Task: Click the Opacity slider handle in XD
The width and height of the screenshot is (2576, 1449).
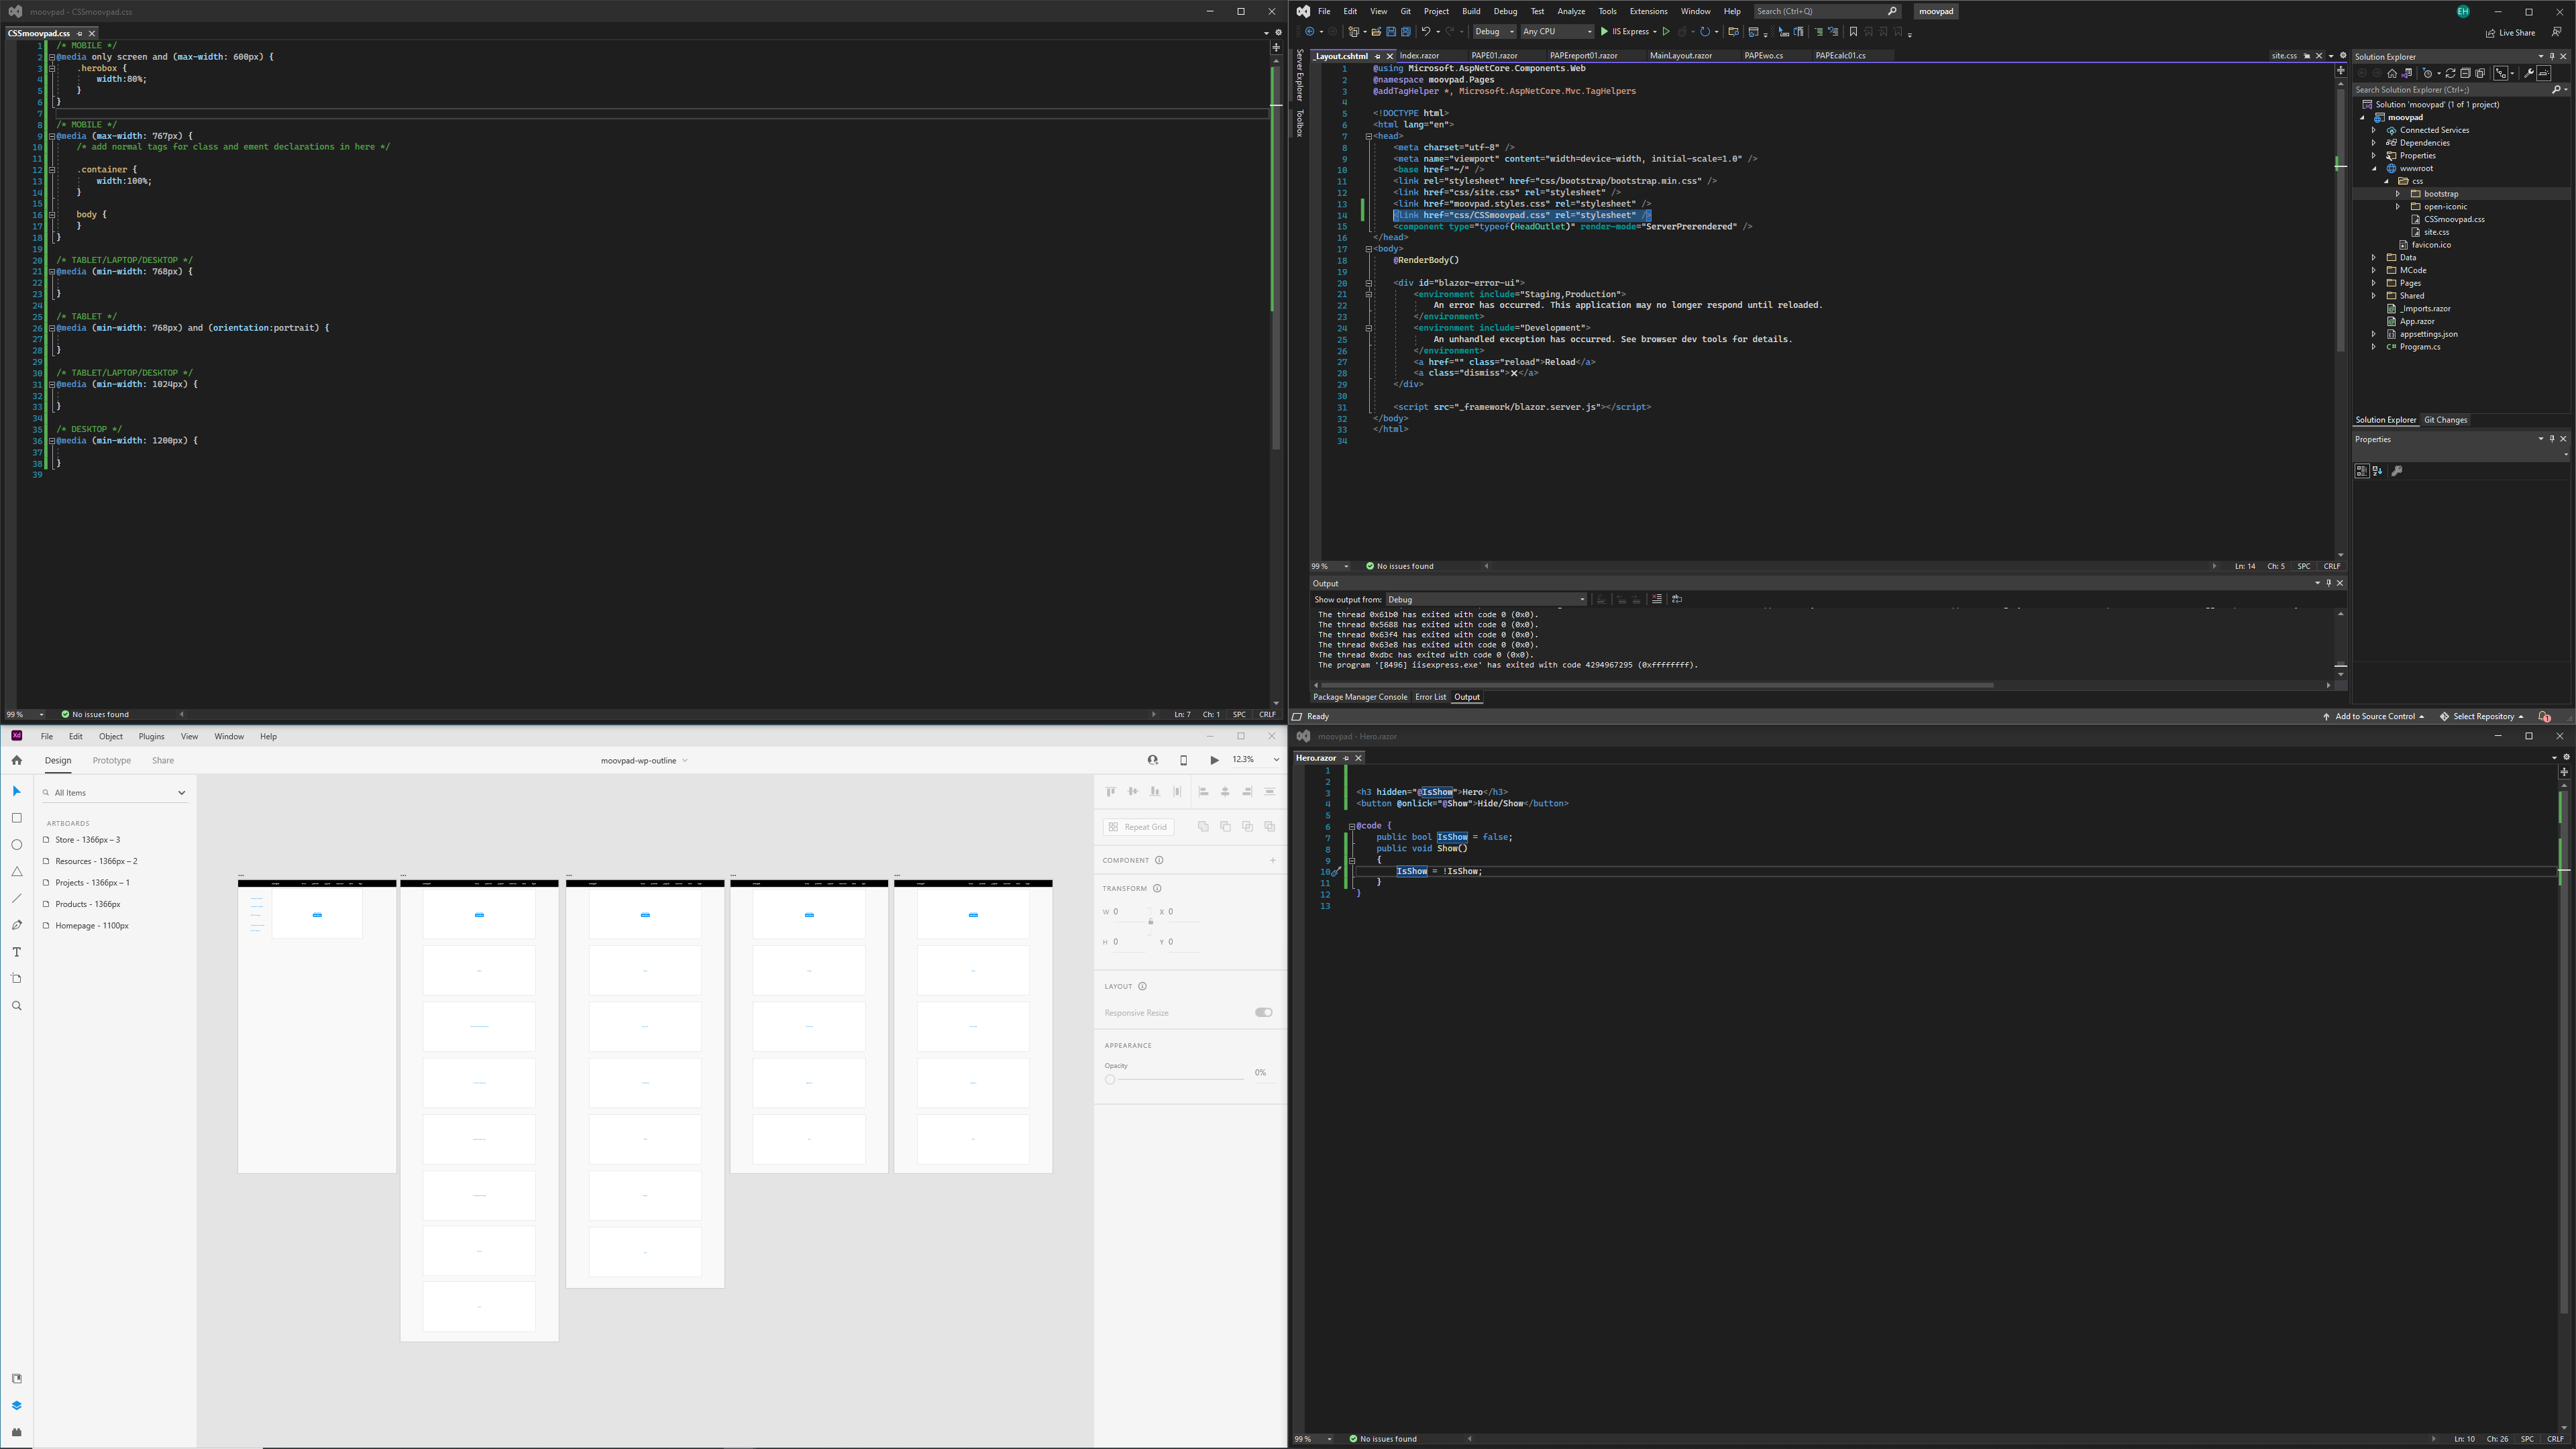Action: click(1110, 1079)
